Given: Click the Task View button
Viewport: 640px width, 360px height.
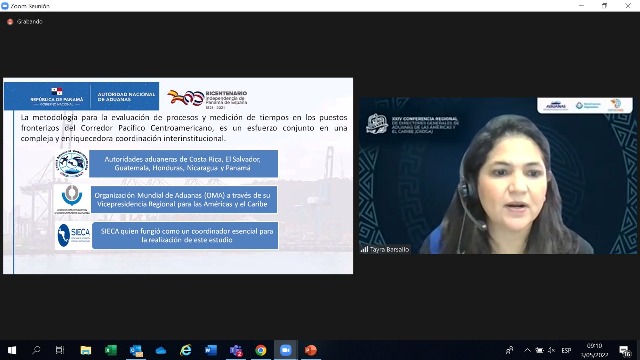Looking at the screenshot, I should (x=60, y=350).
